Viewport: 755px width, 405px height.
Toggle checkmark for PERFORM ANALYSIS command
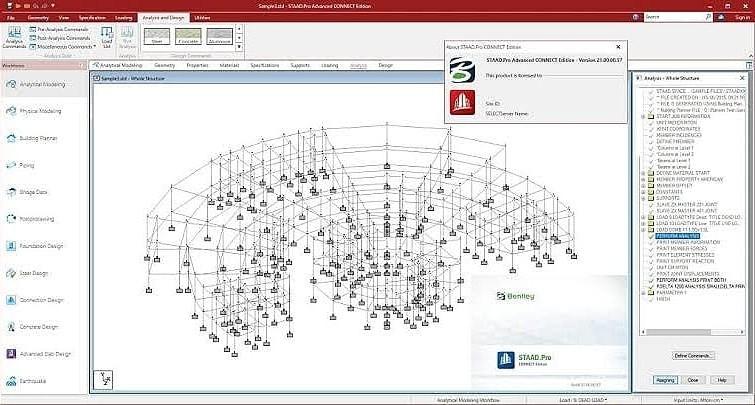tap(651, 236)
